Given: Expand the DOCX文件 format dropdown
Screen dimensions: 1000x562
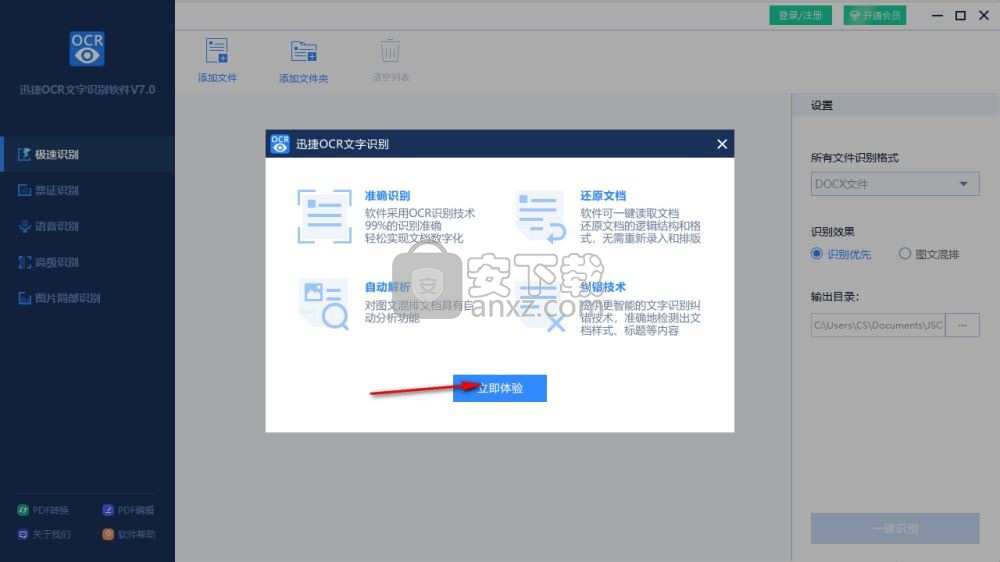Looking at the screenshot, I should (895, 184).
